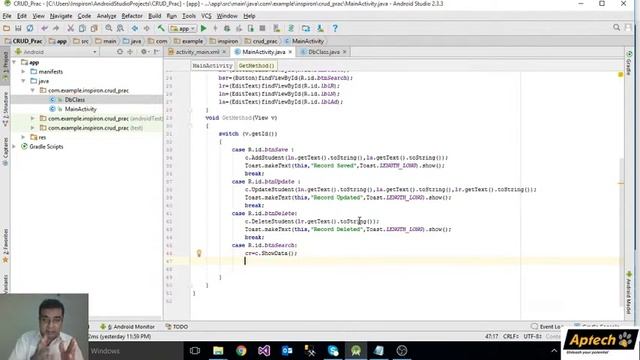Open the Captures side panel
Image resolution: width=640 pixels, height=360 pixels.
(x=5, y=152)
